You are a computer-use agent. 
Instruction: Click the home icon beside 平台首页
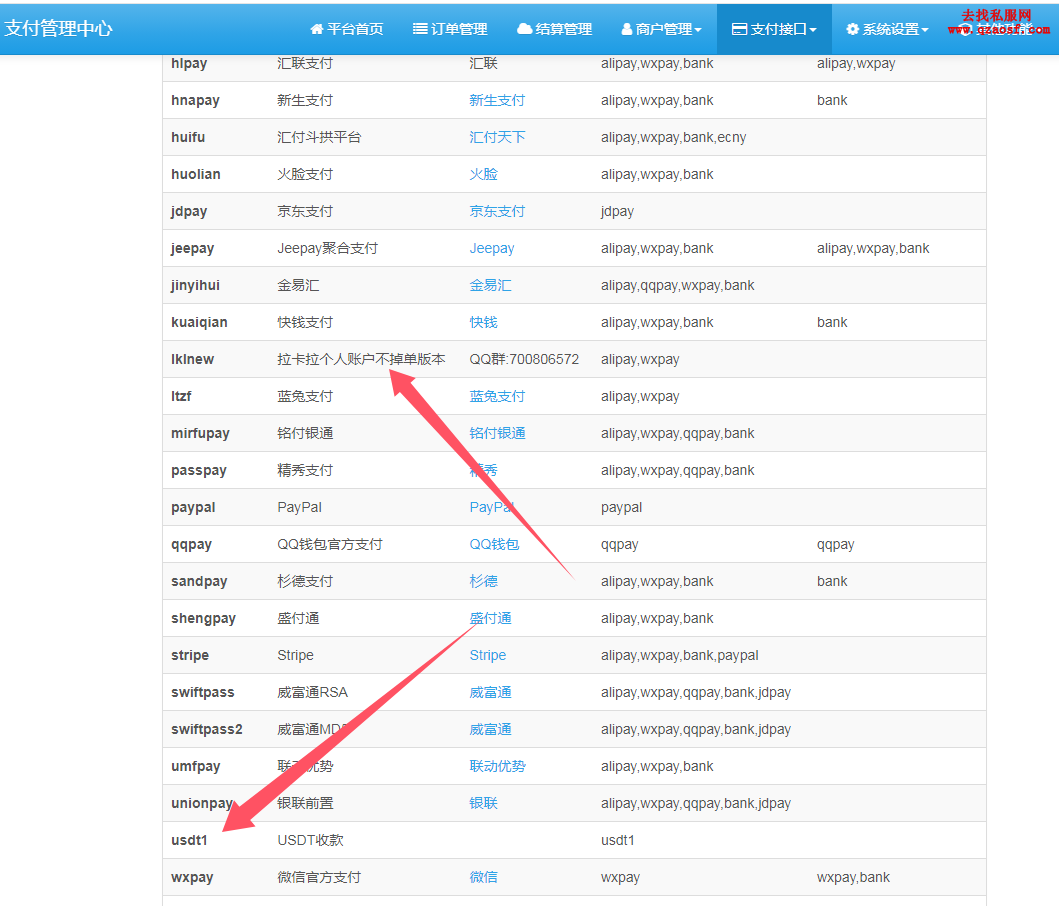pyautogui.click(x=317, y=29)
